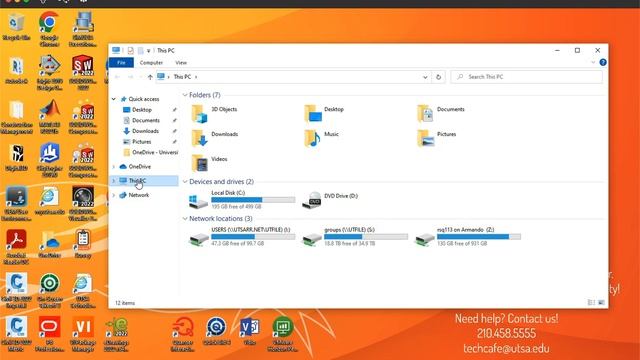Open the Computer ribbon tab

pyautogui.click(x=151, y=62)
